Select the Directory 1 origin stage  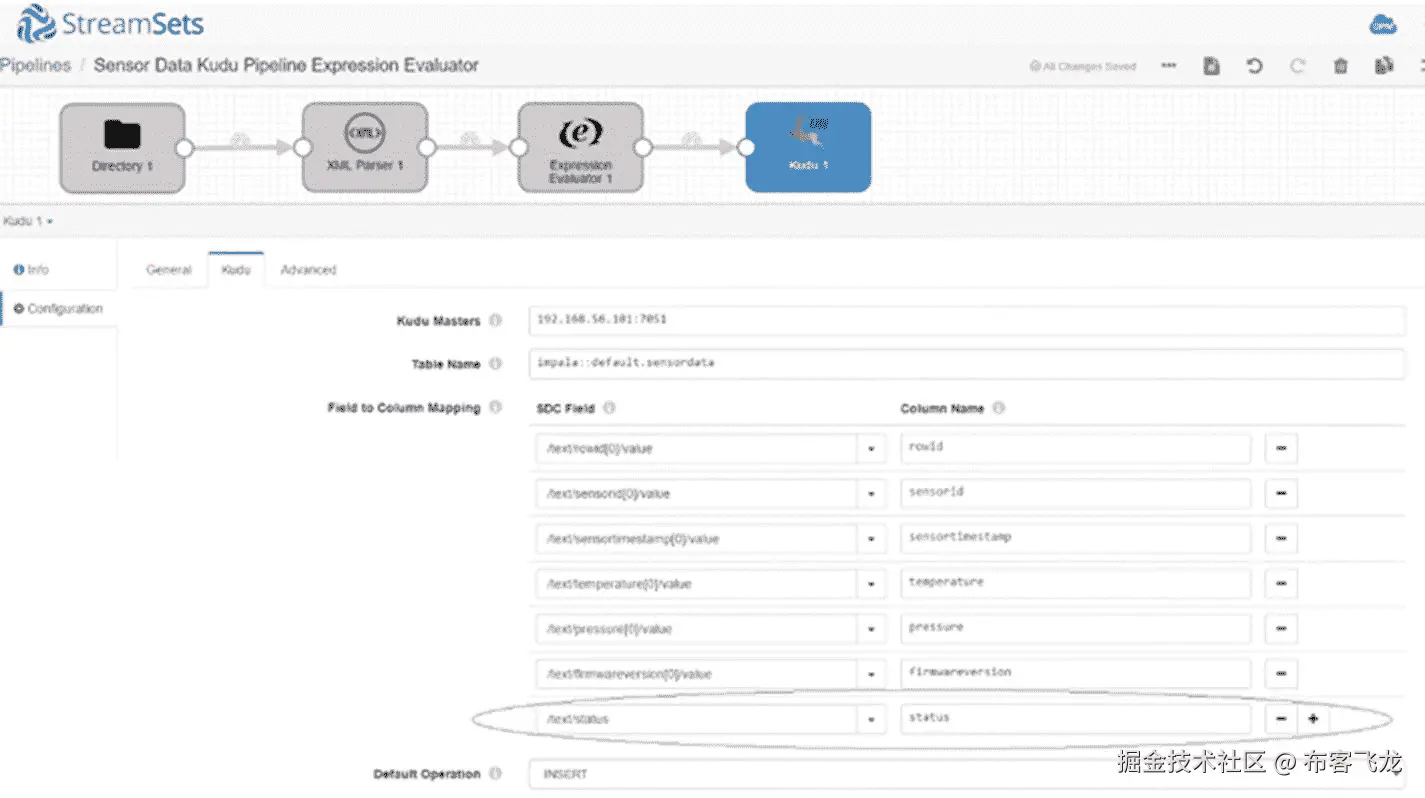point(122,147)
